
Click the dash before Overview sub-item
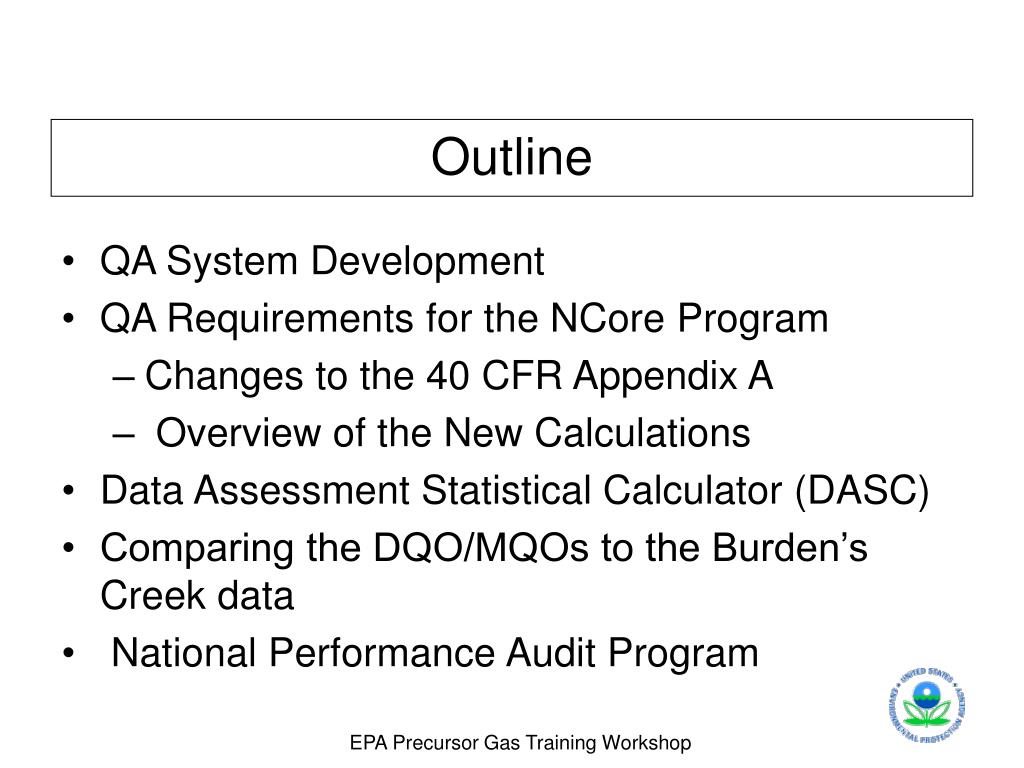click(x=123, y=436)
